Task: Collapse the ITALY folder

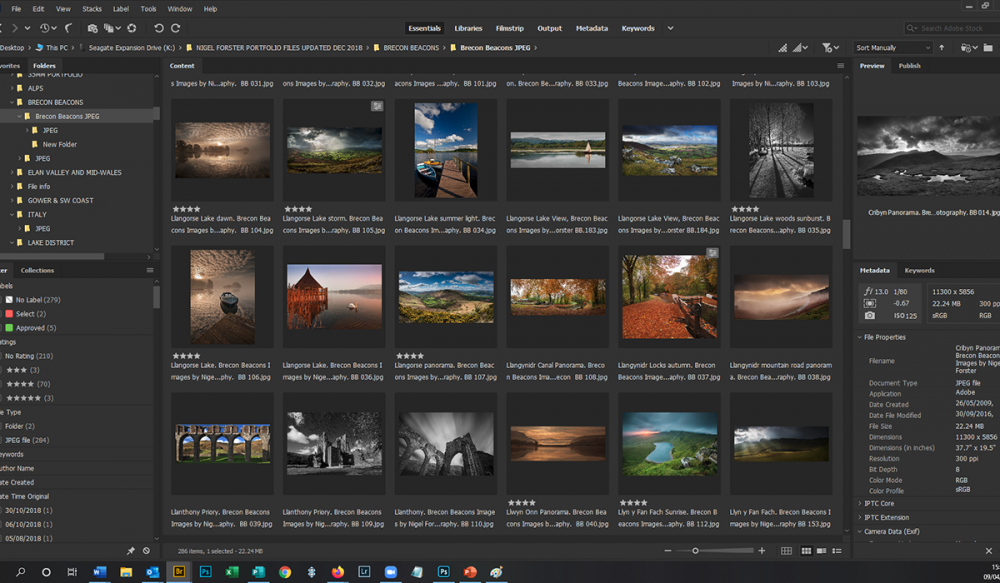Action: coord(12,214)
